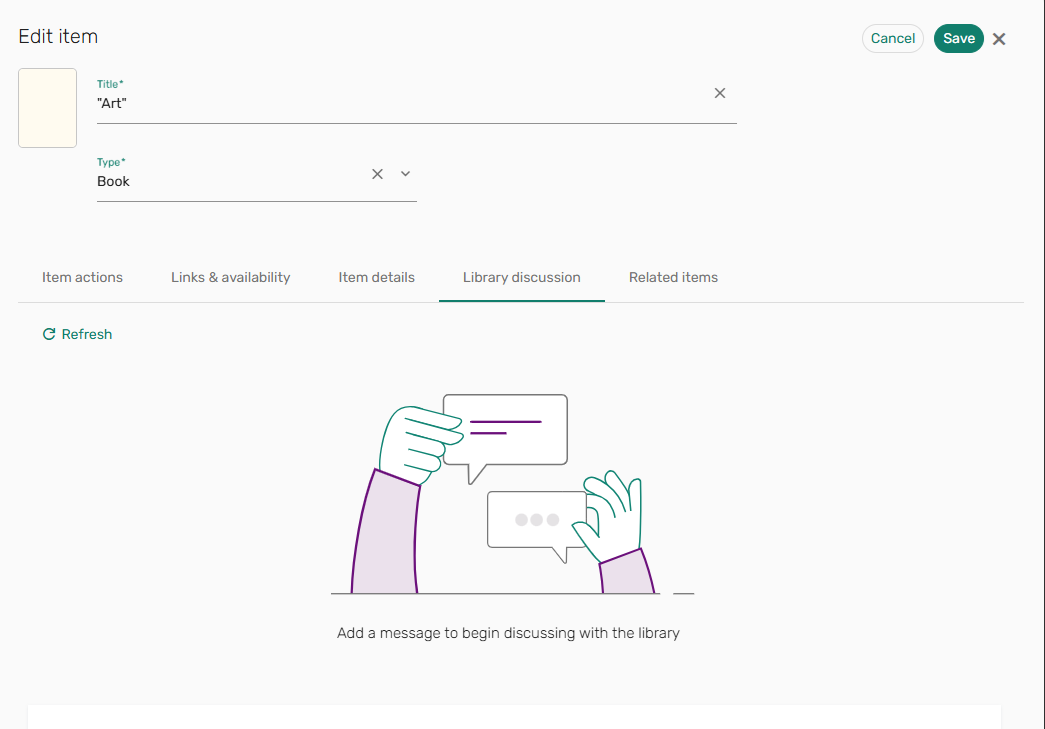Click the 'Edit item' heading

tap(58, 37)
